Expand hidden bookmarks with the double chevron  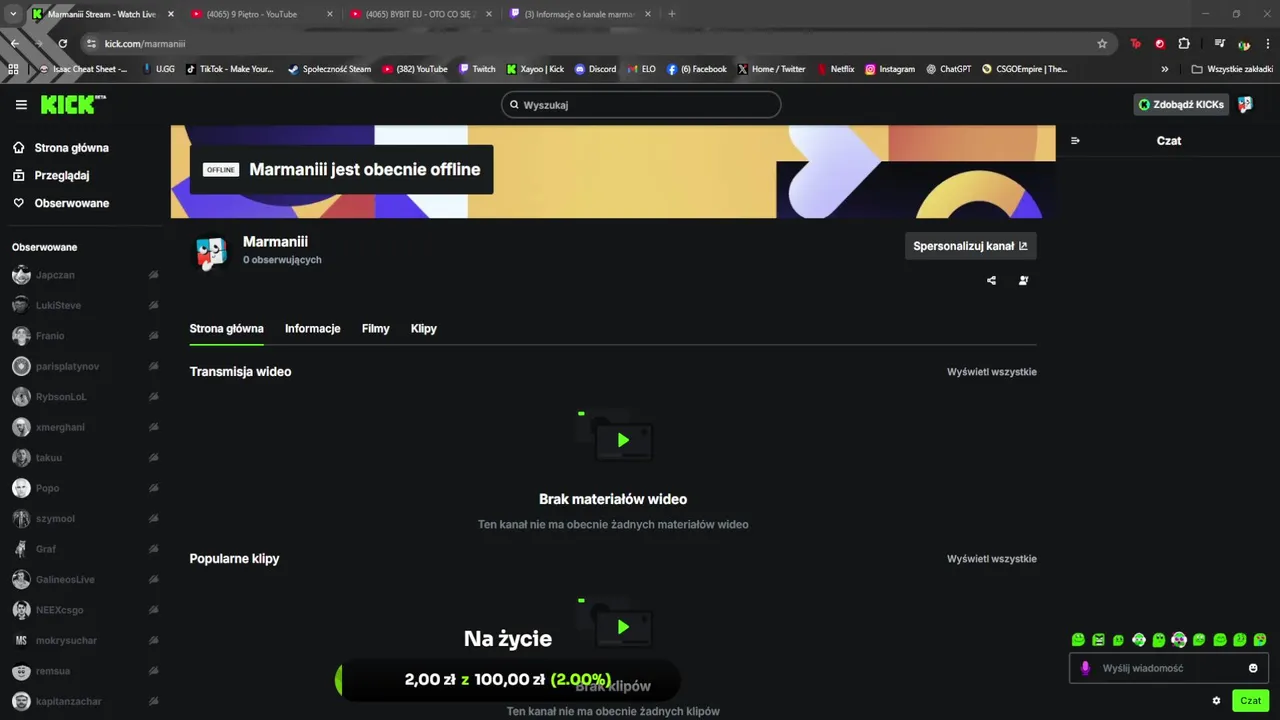click(1164, 69)
